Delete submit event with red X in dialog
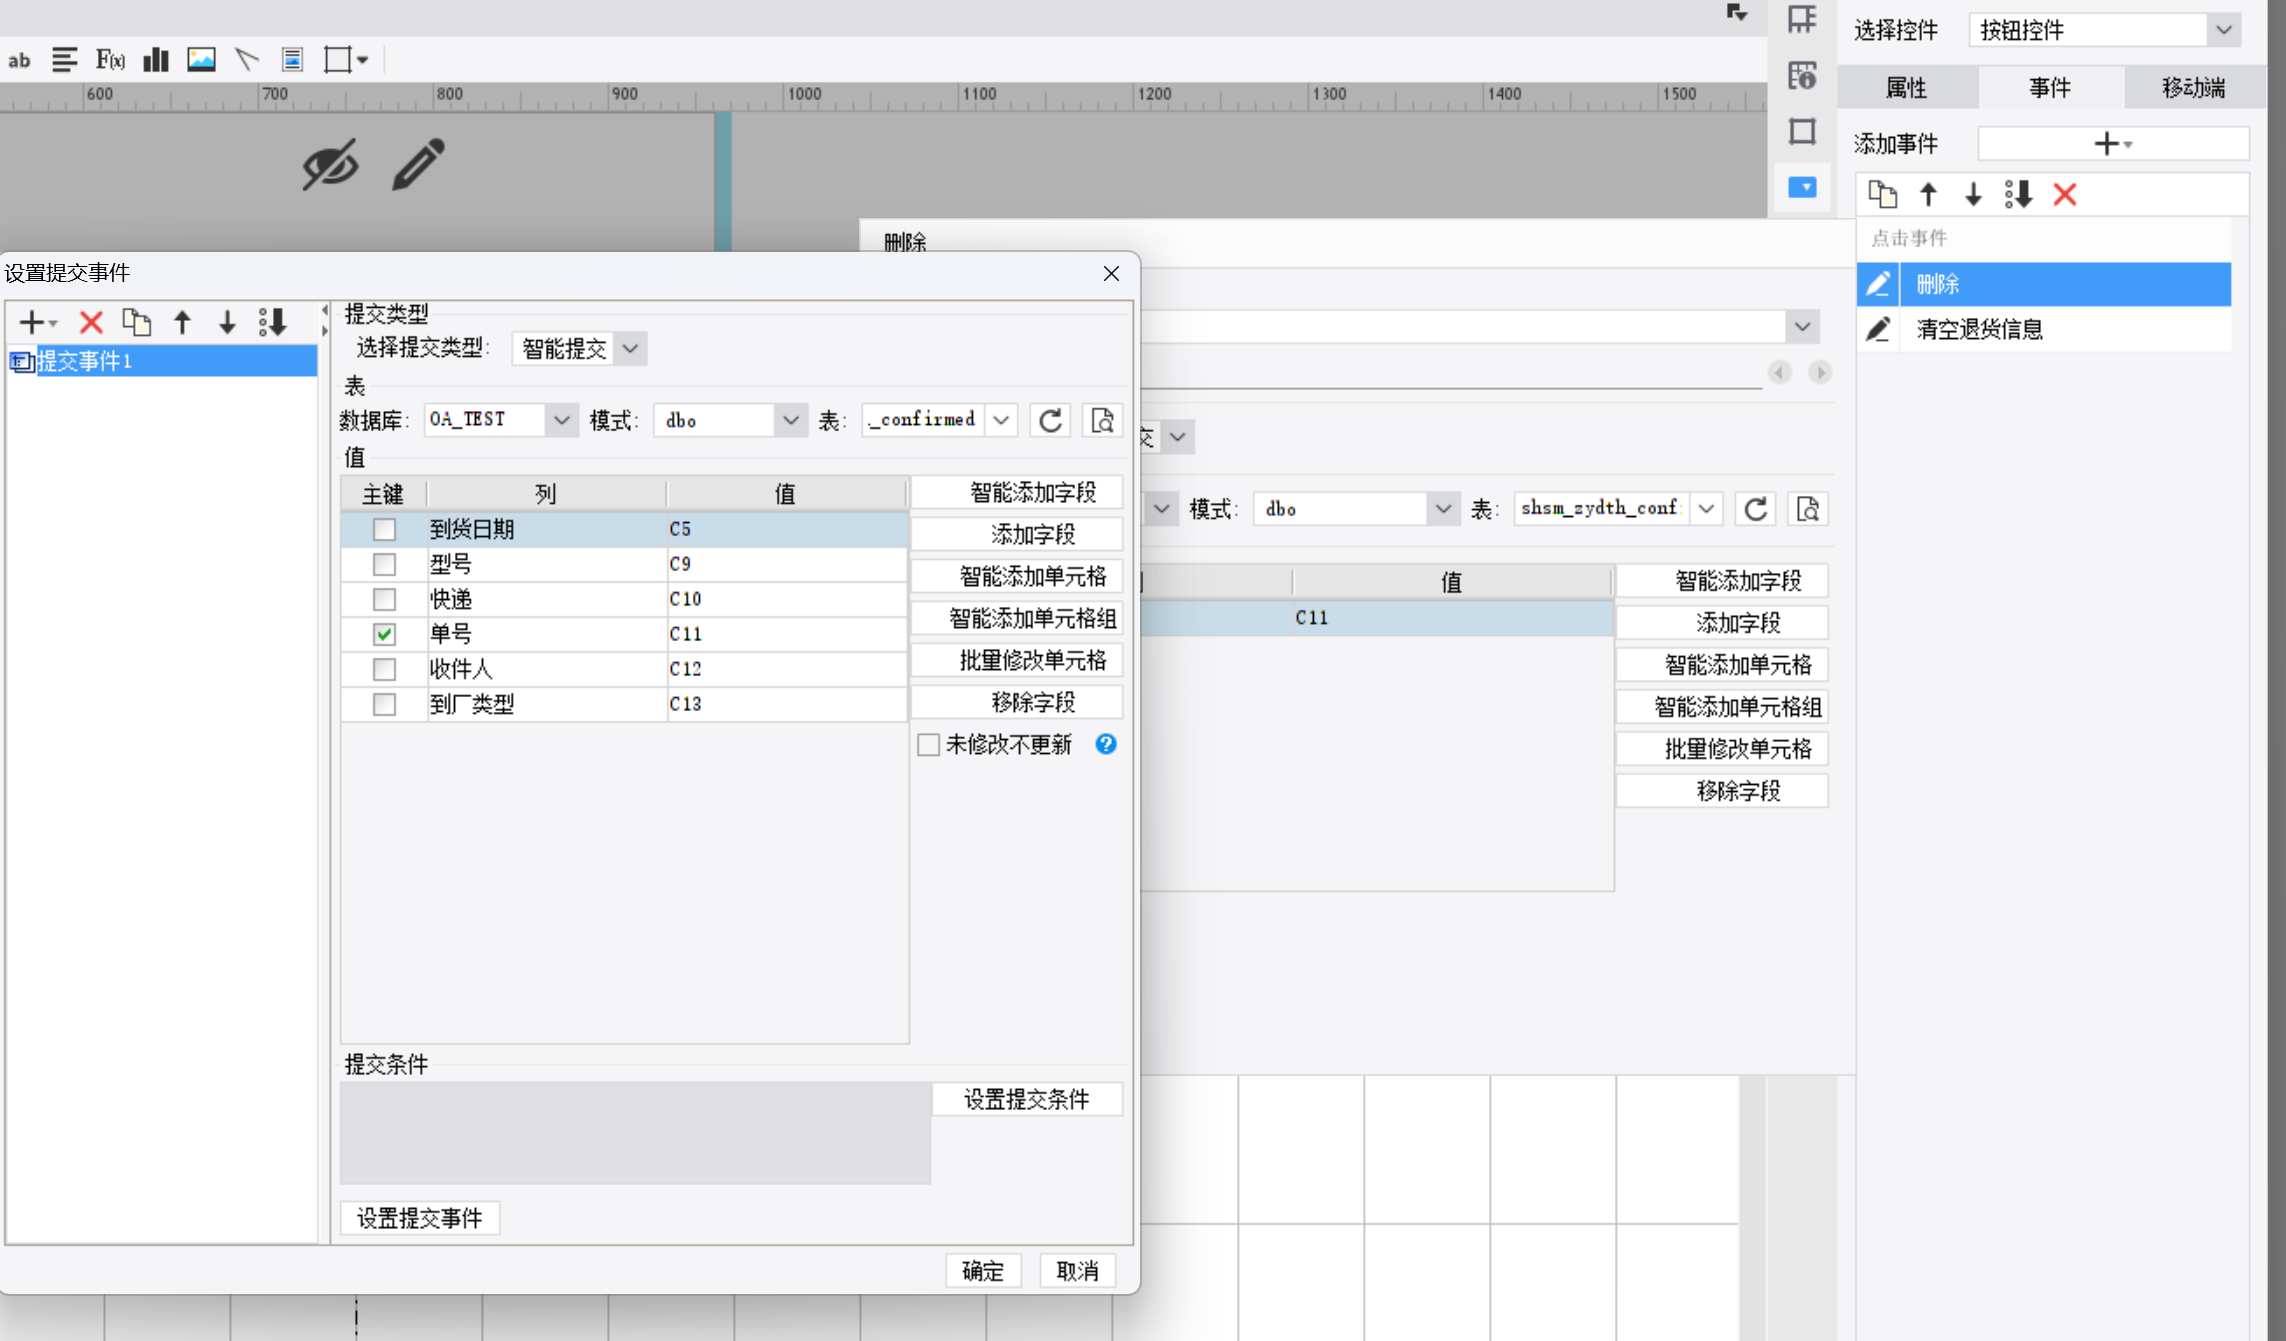The height and width of the screenshot is (1341, 2286). pyautogui.click(x=91, y=322)
